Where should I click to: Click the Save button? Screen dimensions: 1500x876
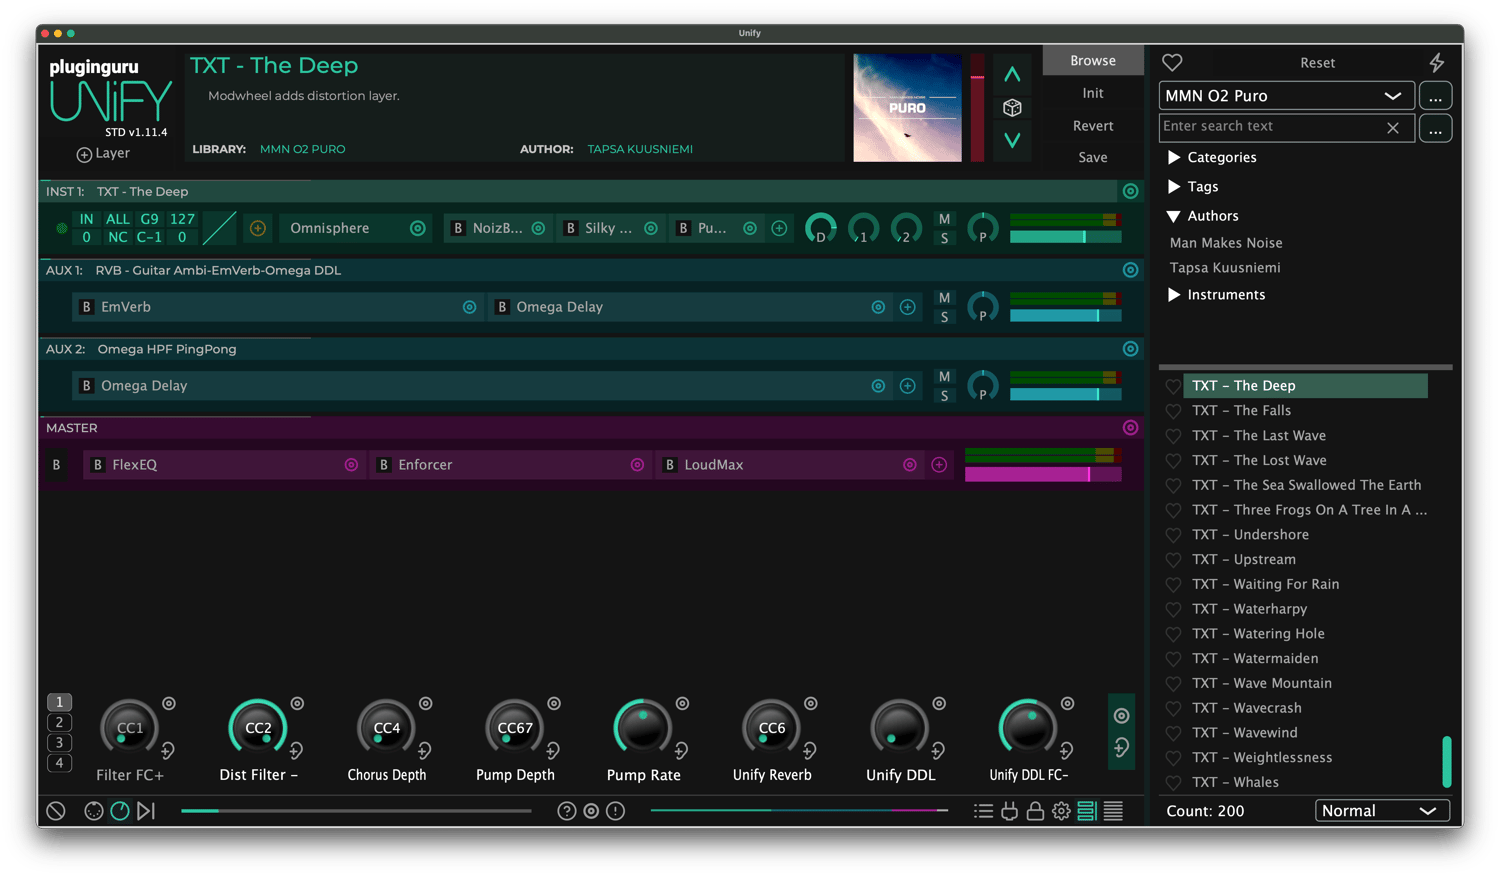tap(1092, 158)
